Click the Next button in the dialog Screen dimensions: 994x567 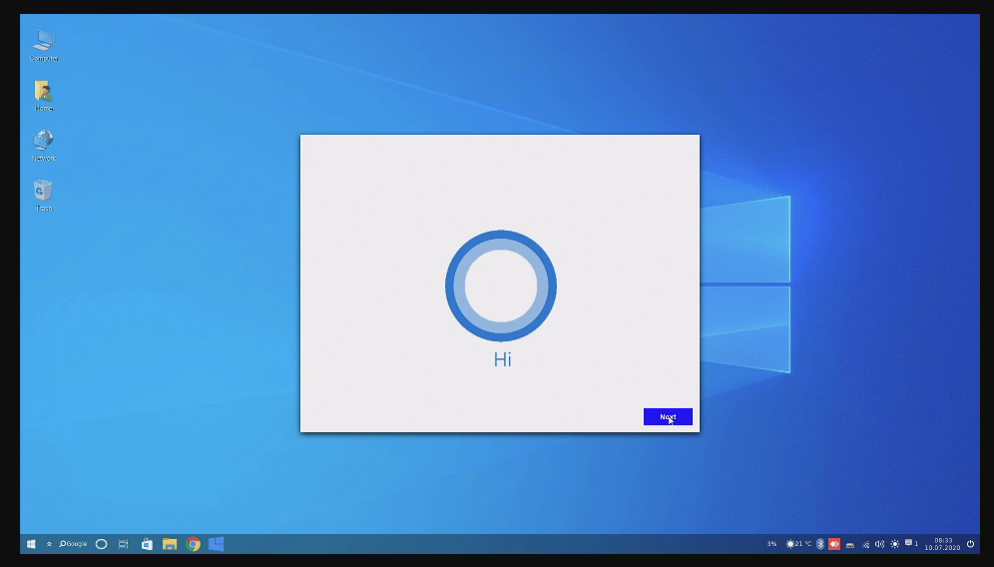tap(667, 417)
